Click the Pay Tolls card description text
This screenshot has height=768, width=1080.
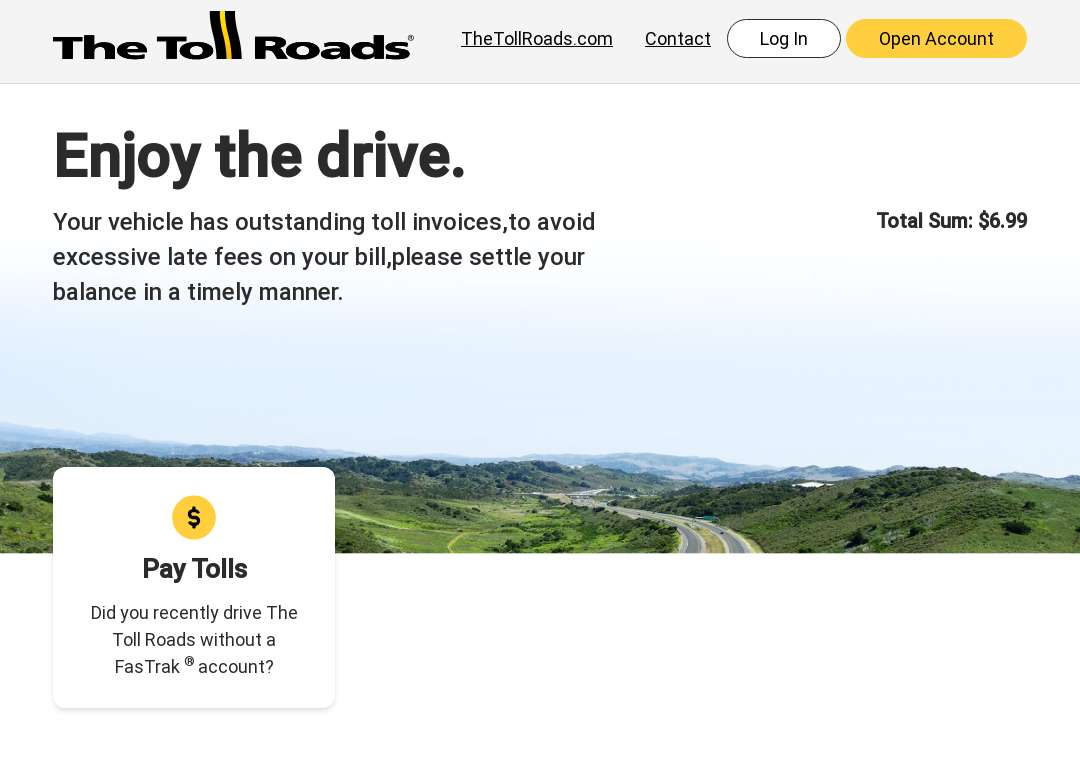pos(194,640)
